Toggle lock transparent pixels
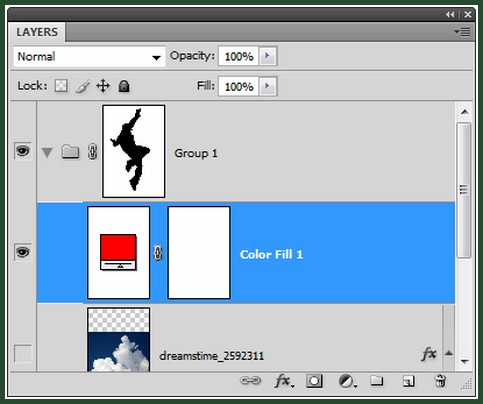483x404 pixels. coord(61,86)
